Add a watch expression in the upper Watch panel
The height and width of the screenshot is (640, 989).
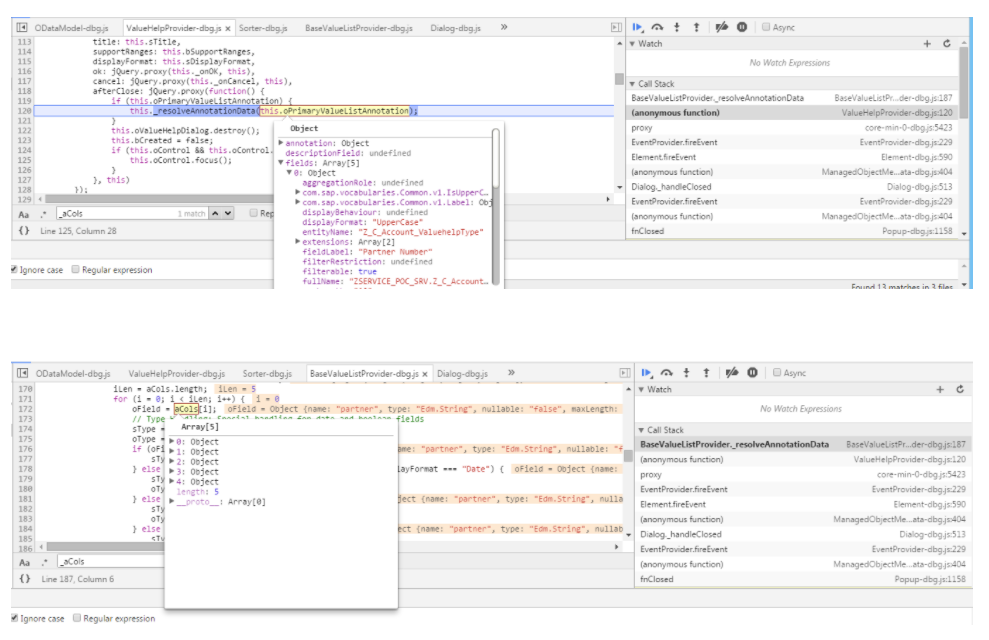tap(927, 44)
